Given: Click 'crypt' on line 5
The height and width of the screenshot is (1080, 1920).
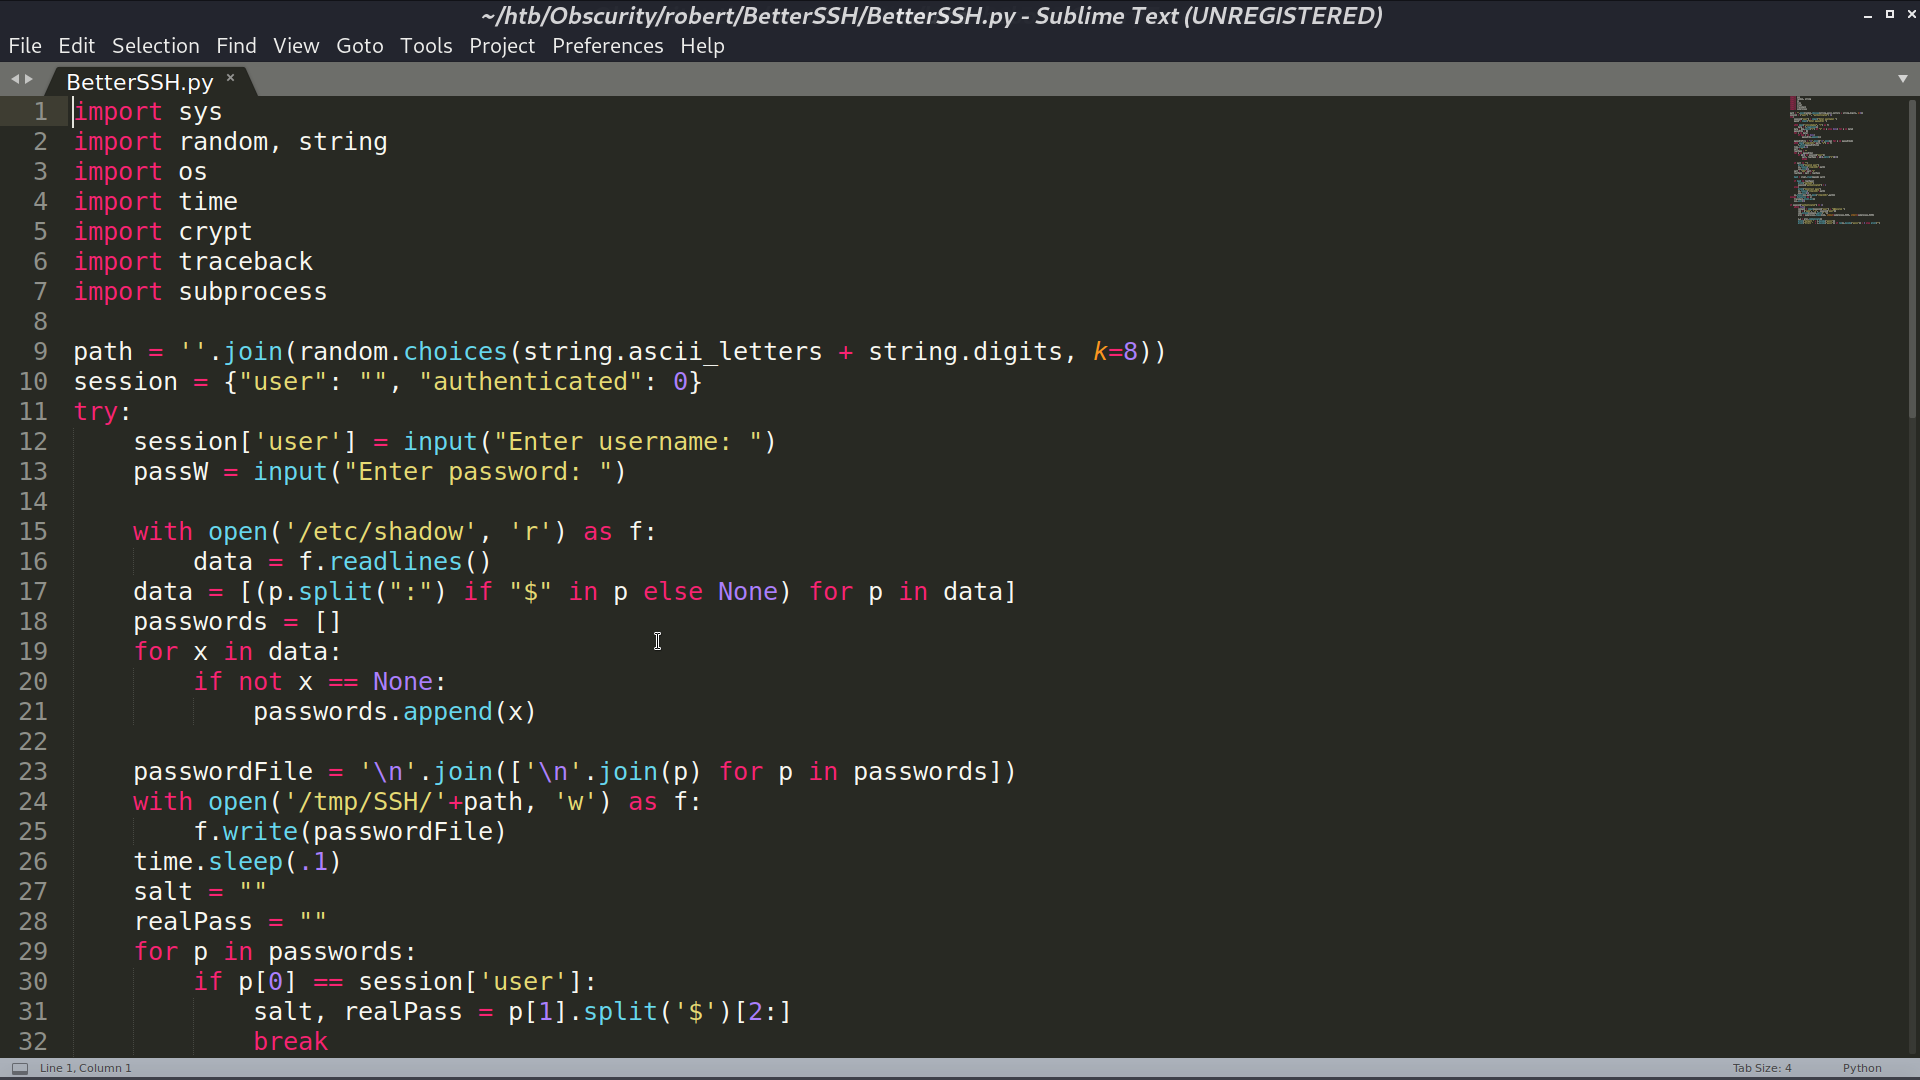Looking at the screenshot, I should (x=216, y=232).
